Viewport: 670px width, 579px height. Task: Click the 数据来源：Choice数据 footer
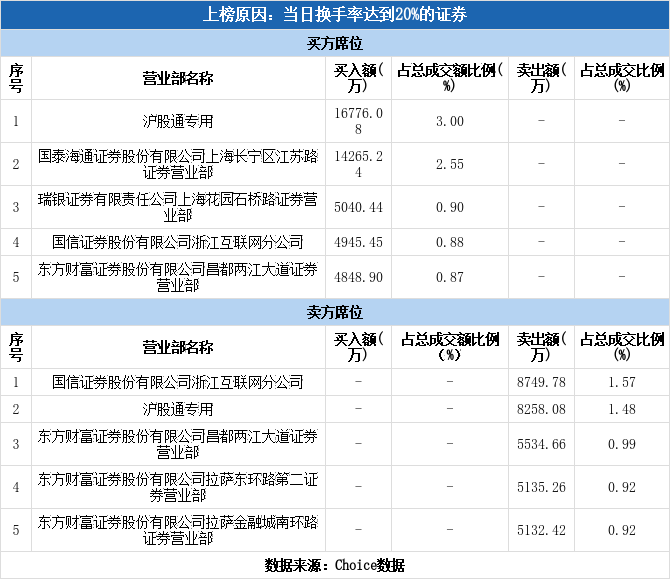pos(335,565)
